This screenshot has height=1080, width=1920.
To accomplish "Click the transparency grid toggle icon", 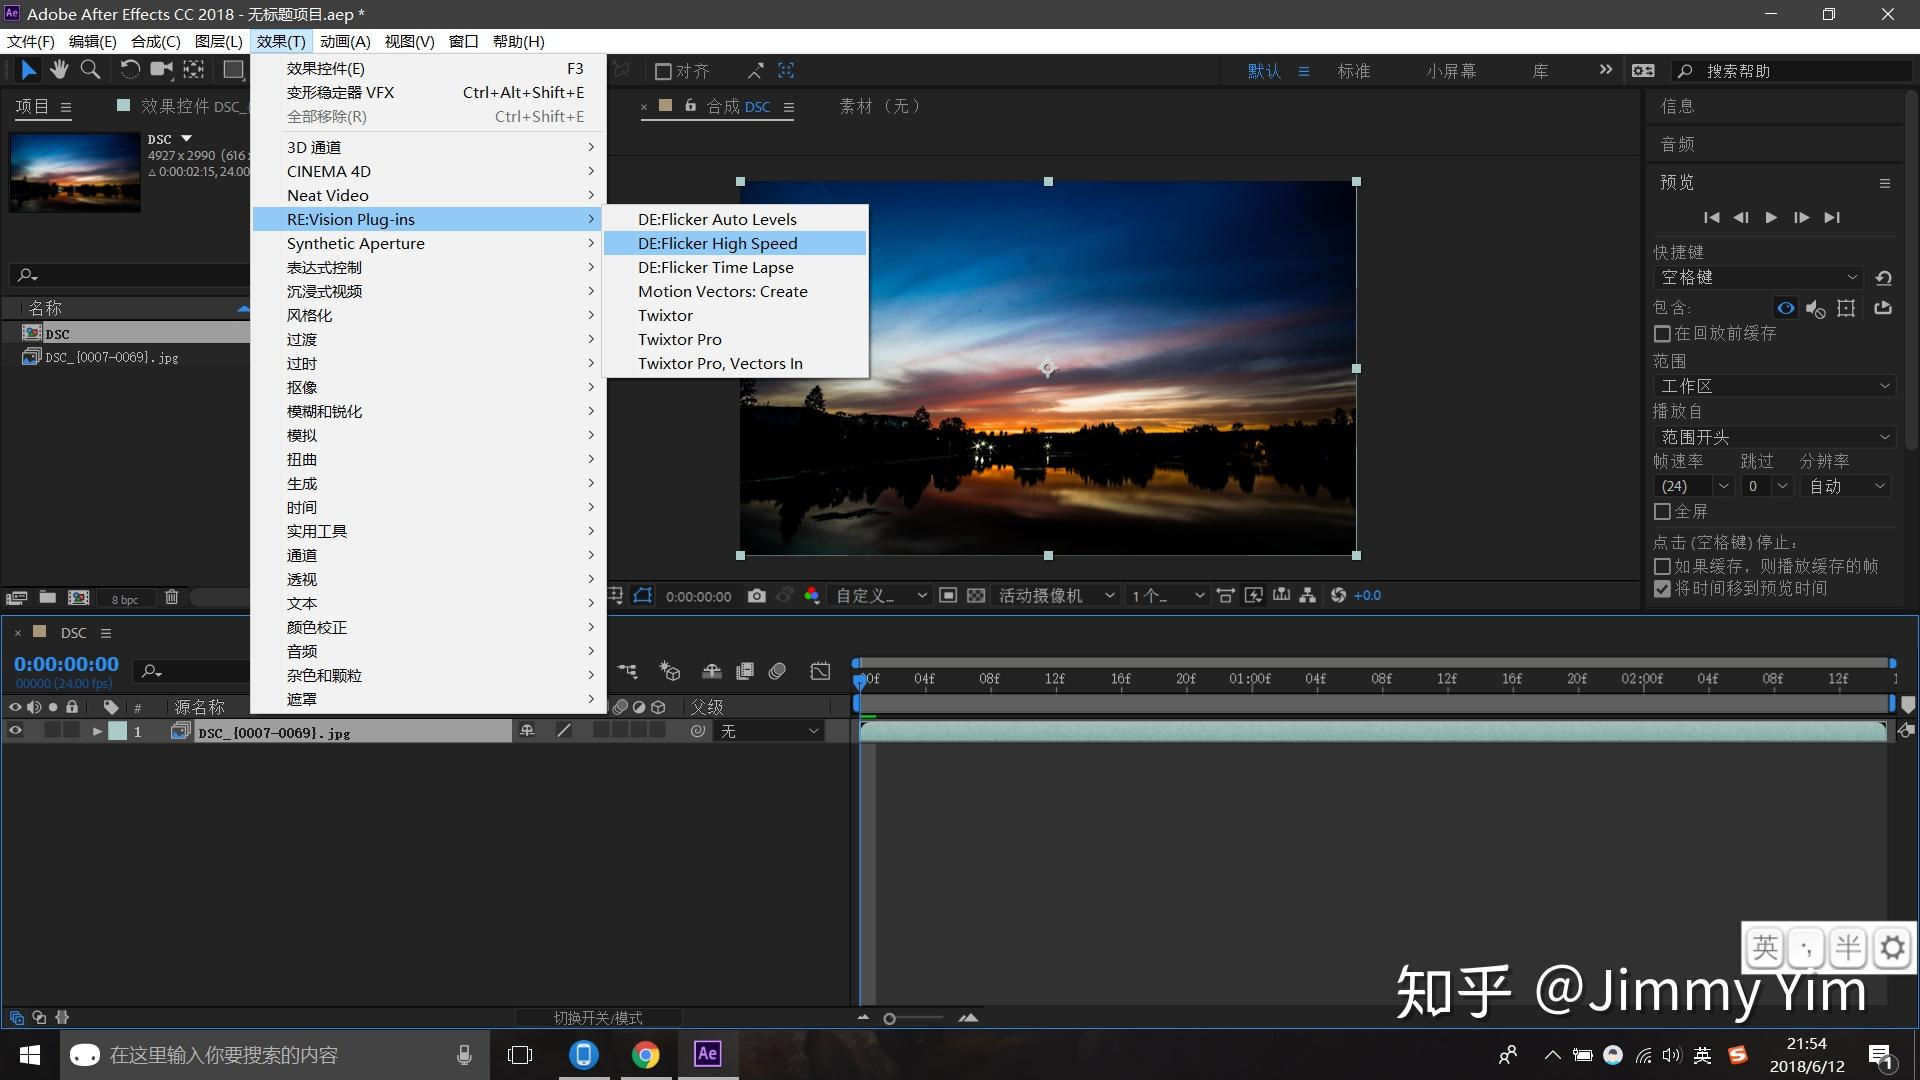I will click(x=977, y=595).
